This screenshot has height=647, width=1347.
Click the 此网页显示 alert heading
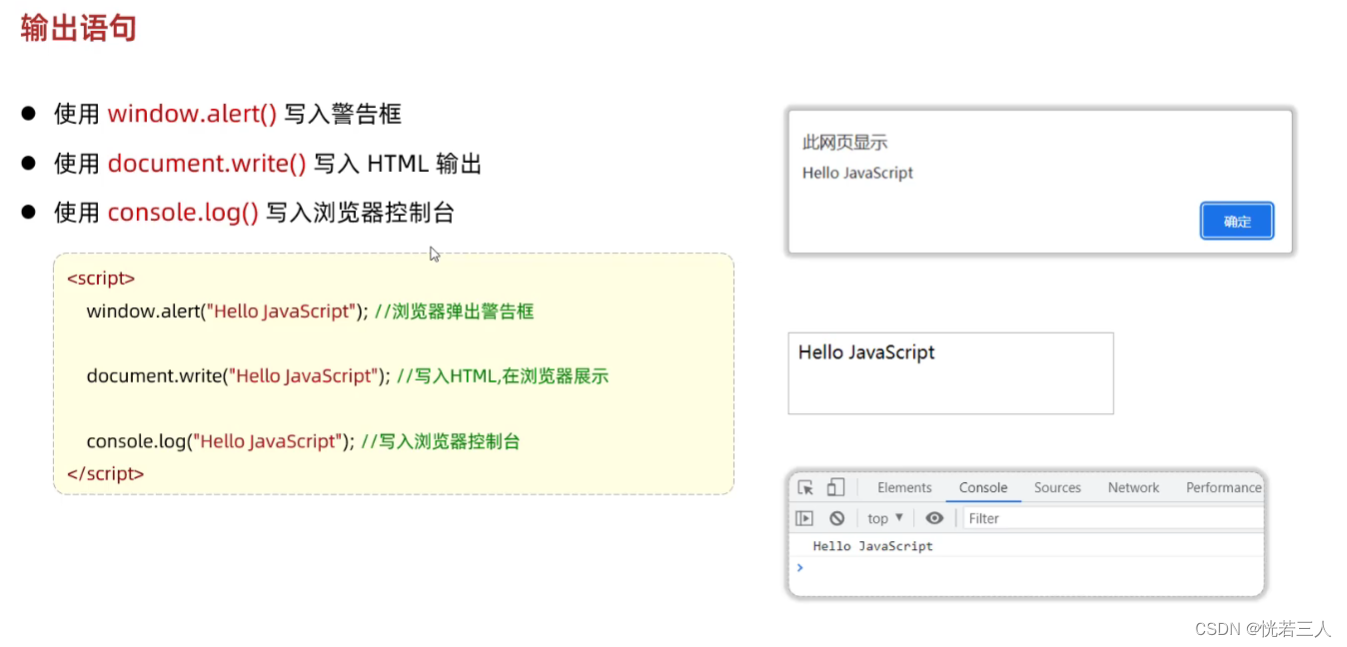(844, 143)
